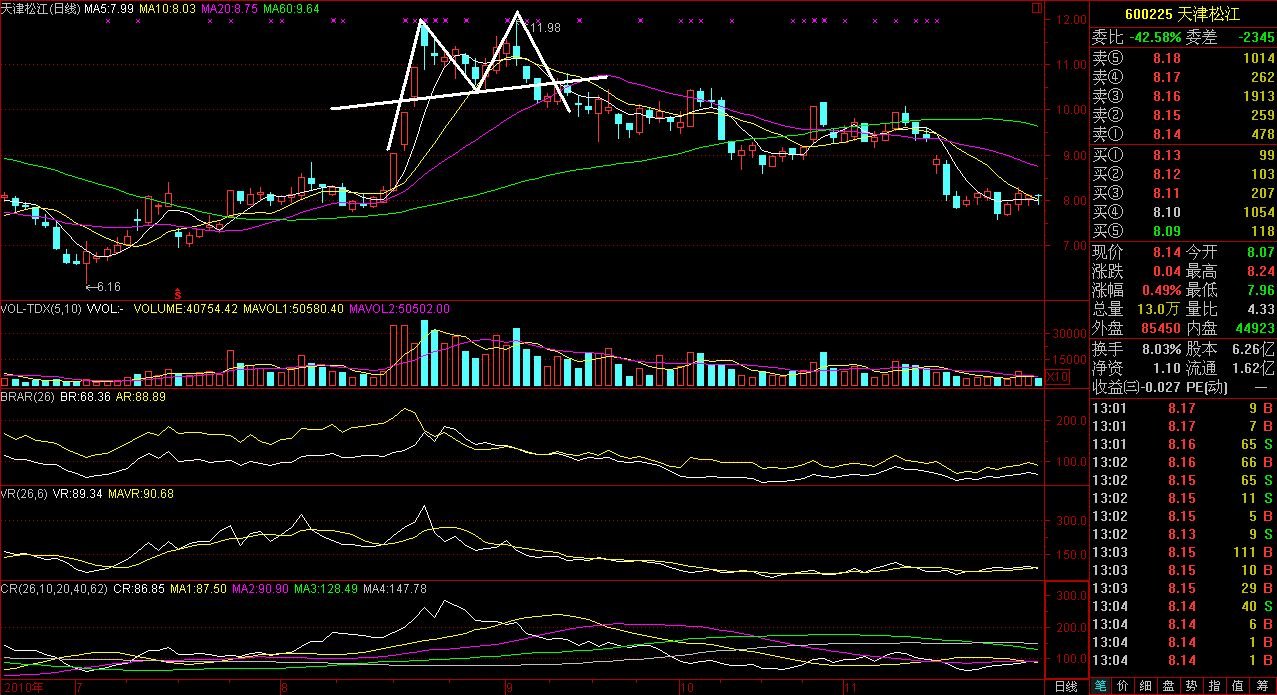Click the 卖⑤ ask price 8.18
1277x695 pixels.
pos(1166,58)
